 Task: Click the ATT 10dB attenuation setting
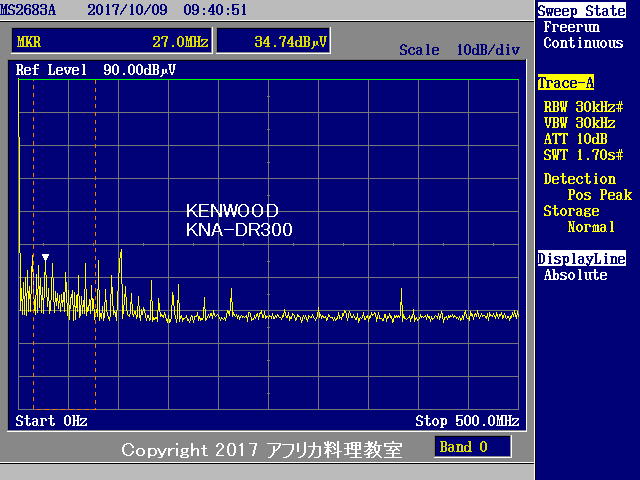576,139
